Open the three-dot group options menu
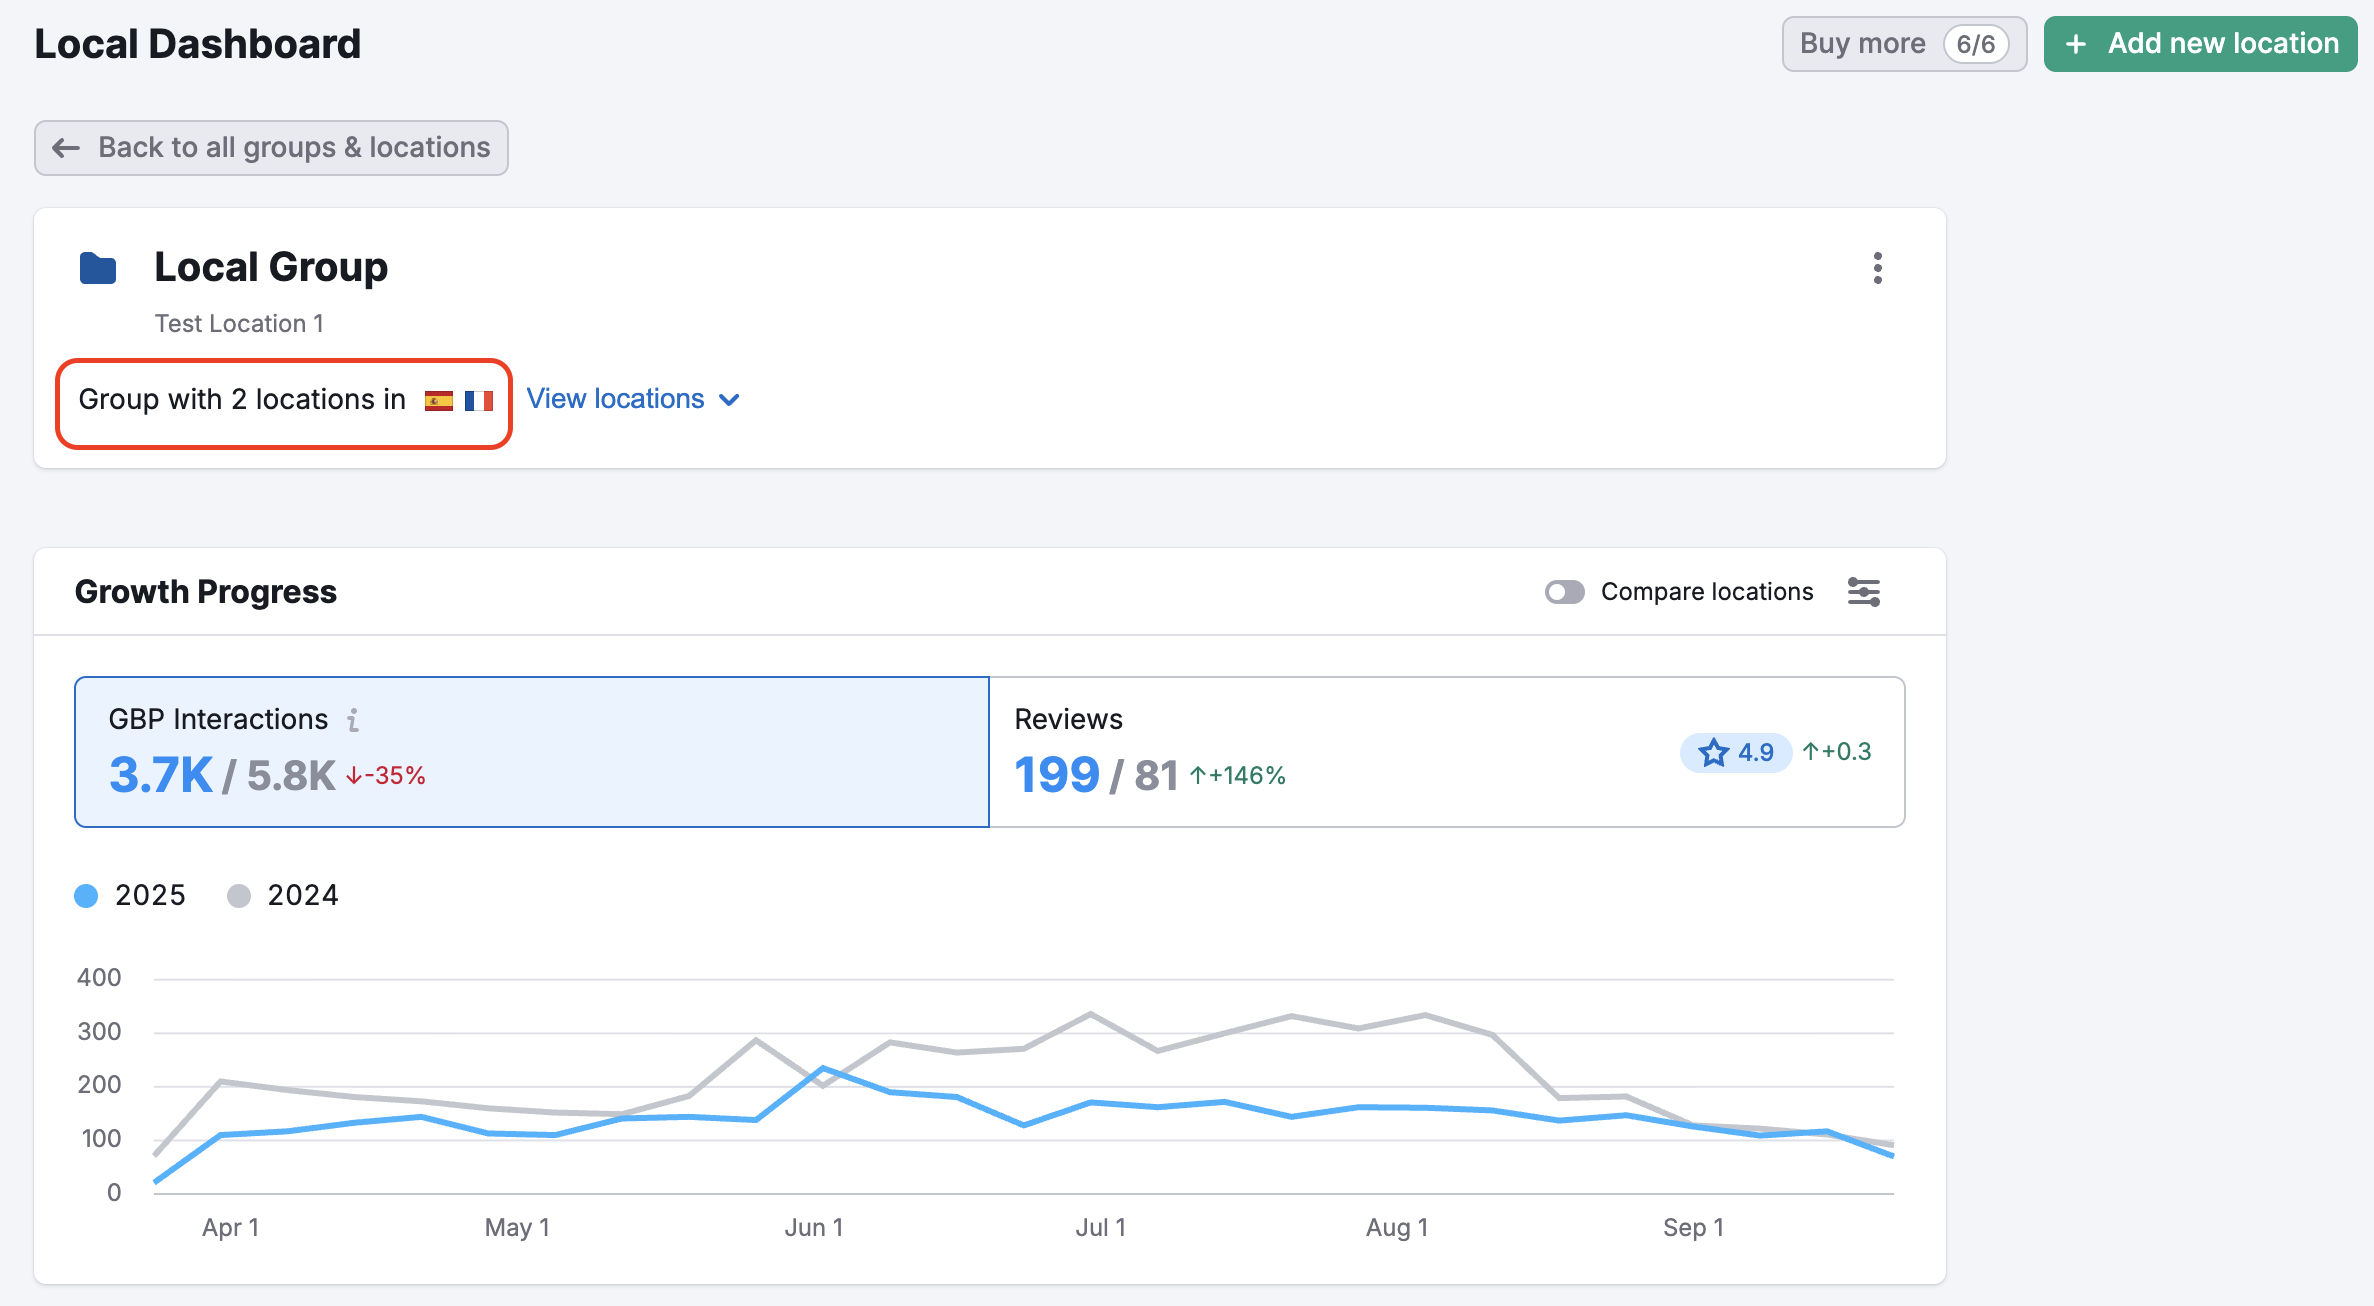The image size is (2374, 1306). click(1877, 268)
